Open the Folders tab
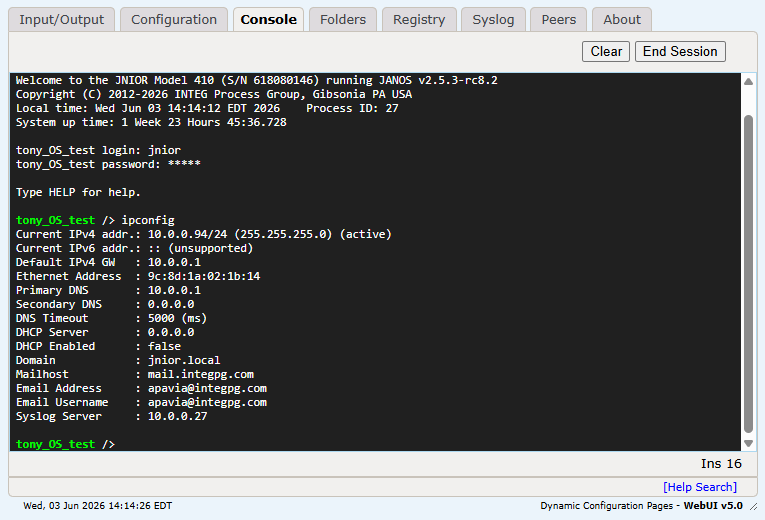 coord(342,20)
